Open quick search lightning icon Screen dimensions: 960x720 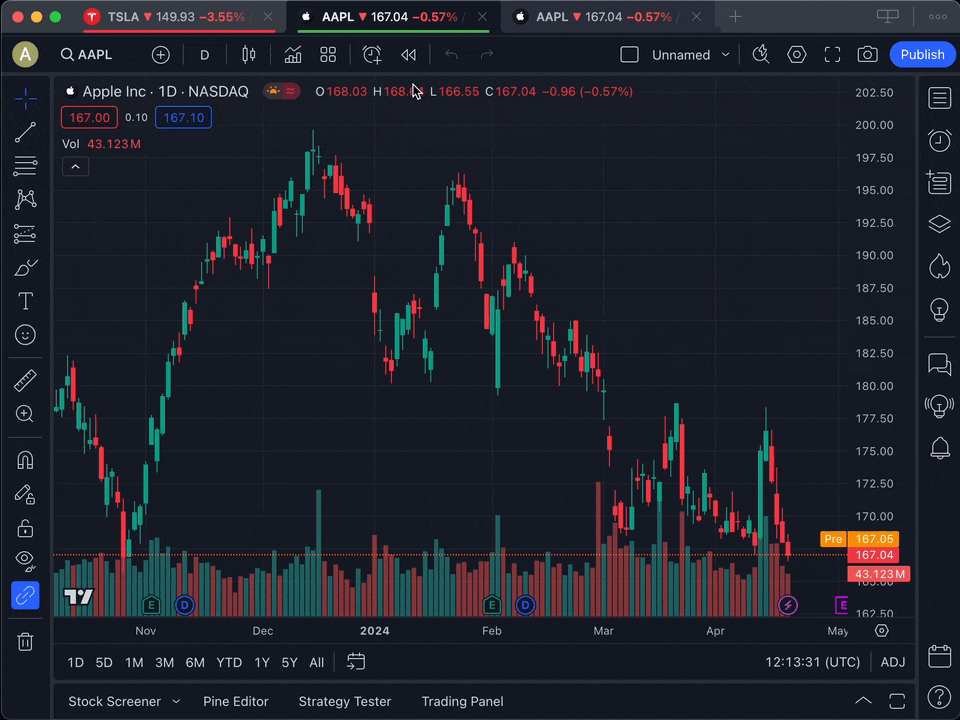click(x=760, y=54)
